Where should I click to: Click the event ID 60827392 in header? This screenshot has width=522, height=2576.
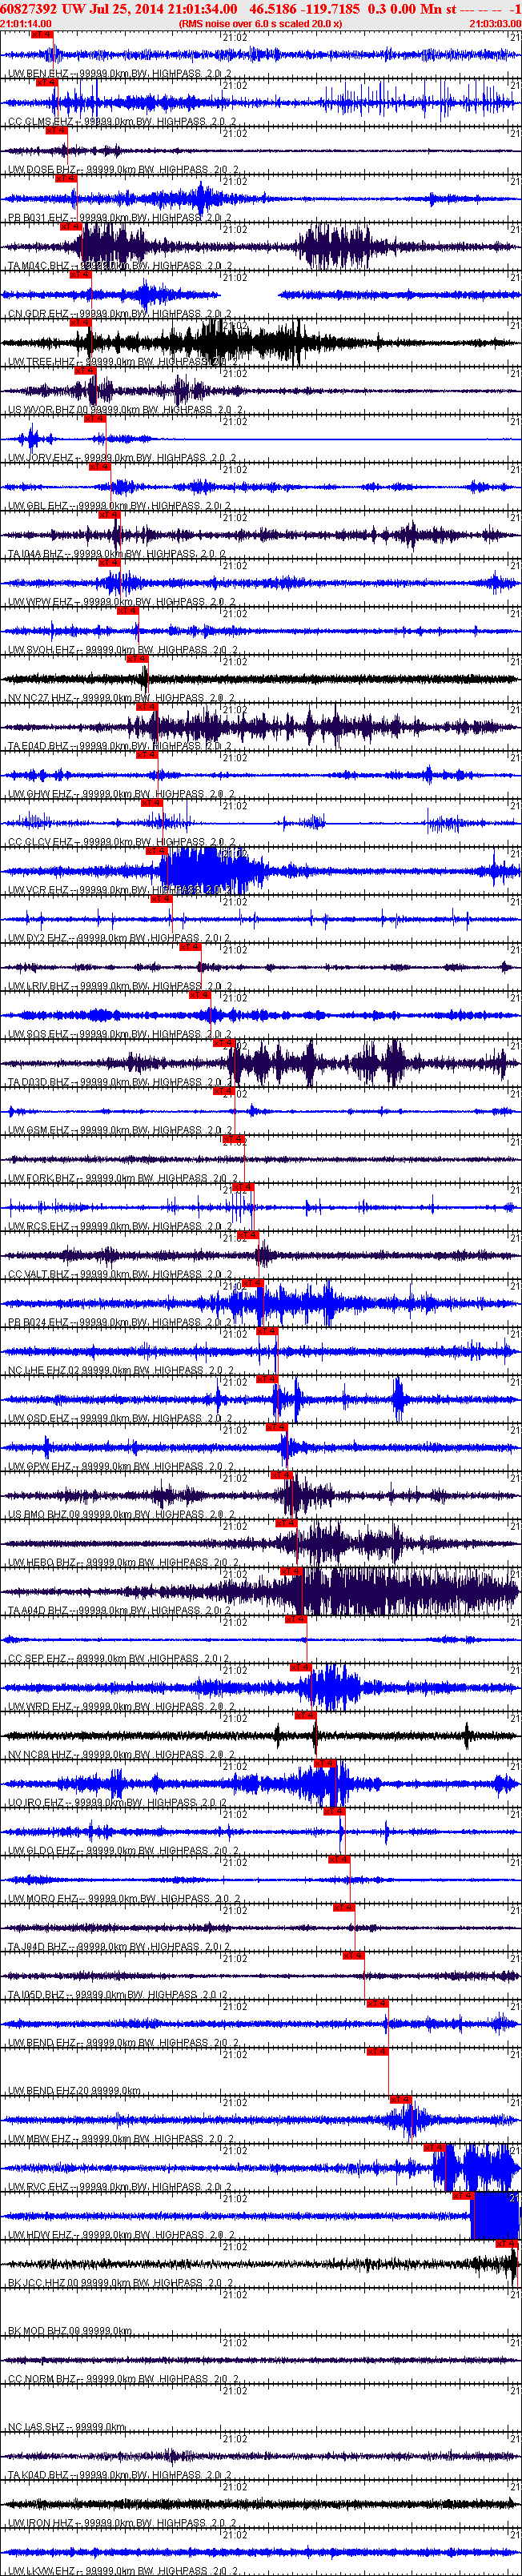point(29,9)
